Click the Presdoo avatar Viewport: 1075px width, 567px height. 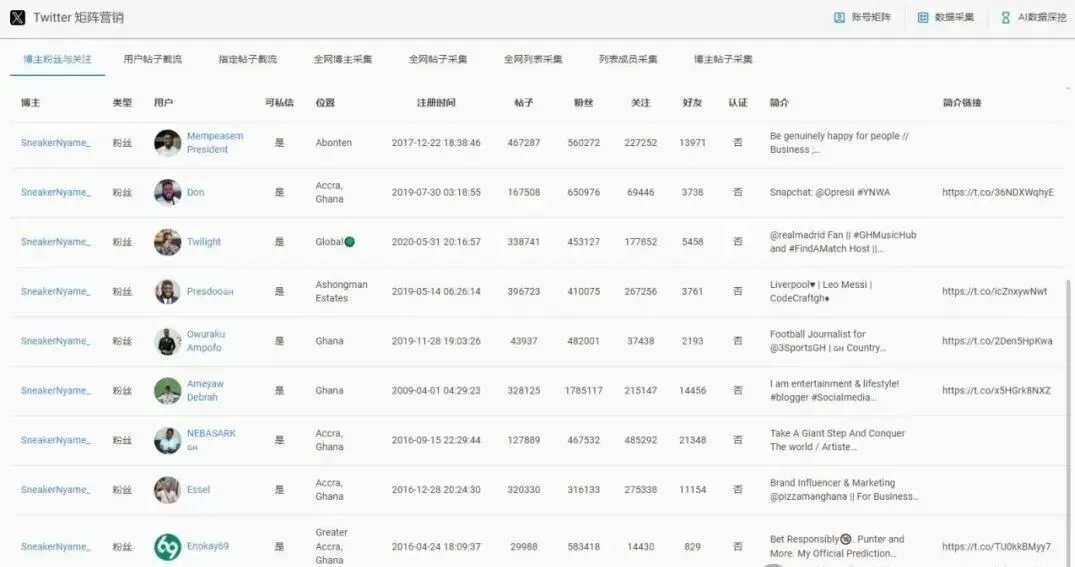coord(167,291)
